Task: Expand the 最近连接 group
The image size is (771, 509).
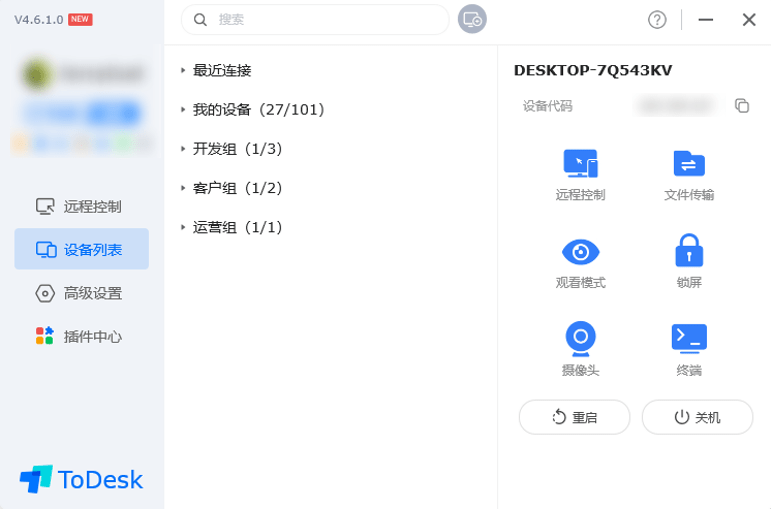Action: pyautogui.click(x=221, y=71)
